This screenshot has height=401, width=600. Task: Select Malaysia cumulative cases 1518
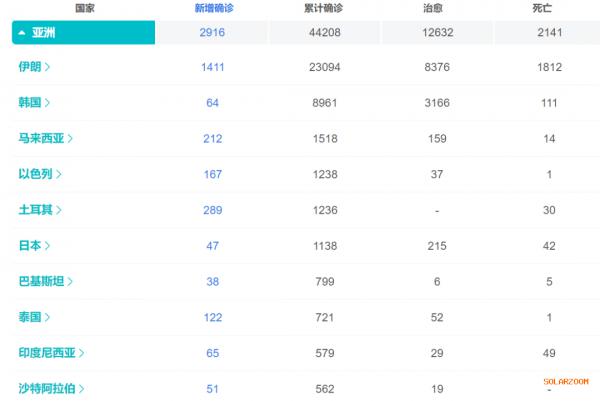tap(325, 139)
